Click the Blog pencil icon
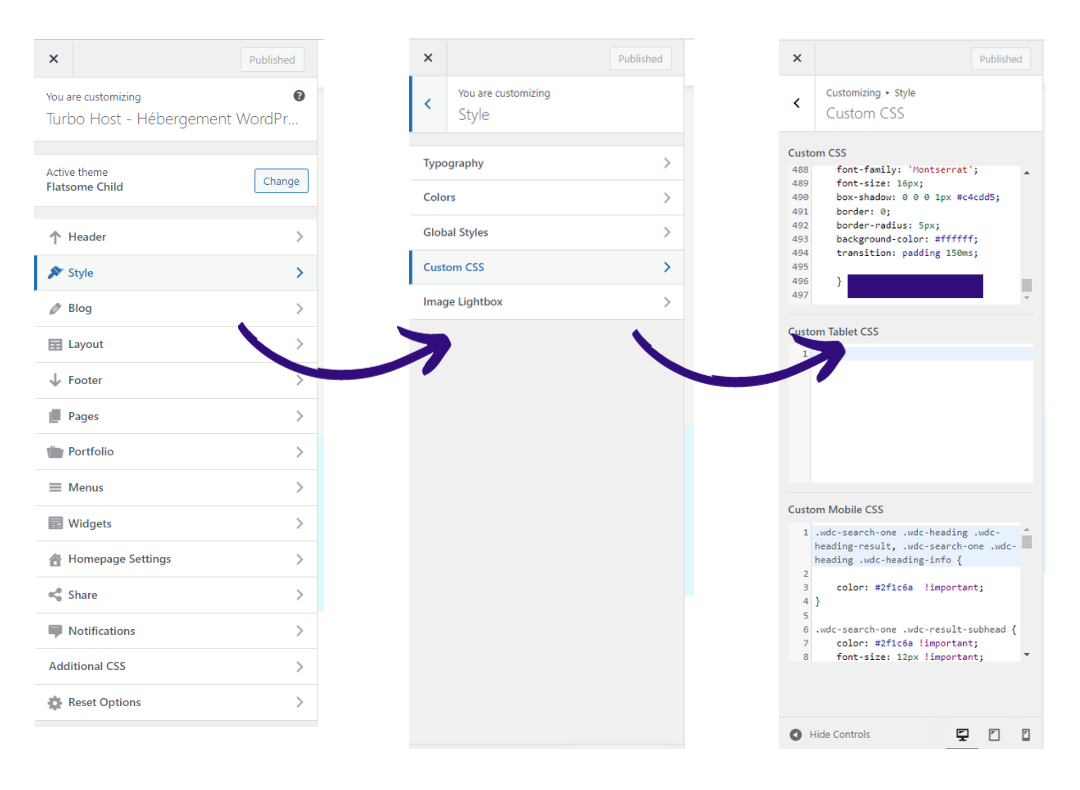 point(55,309)
